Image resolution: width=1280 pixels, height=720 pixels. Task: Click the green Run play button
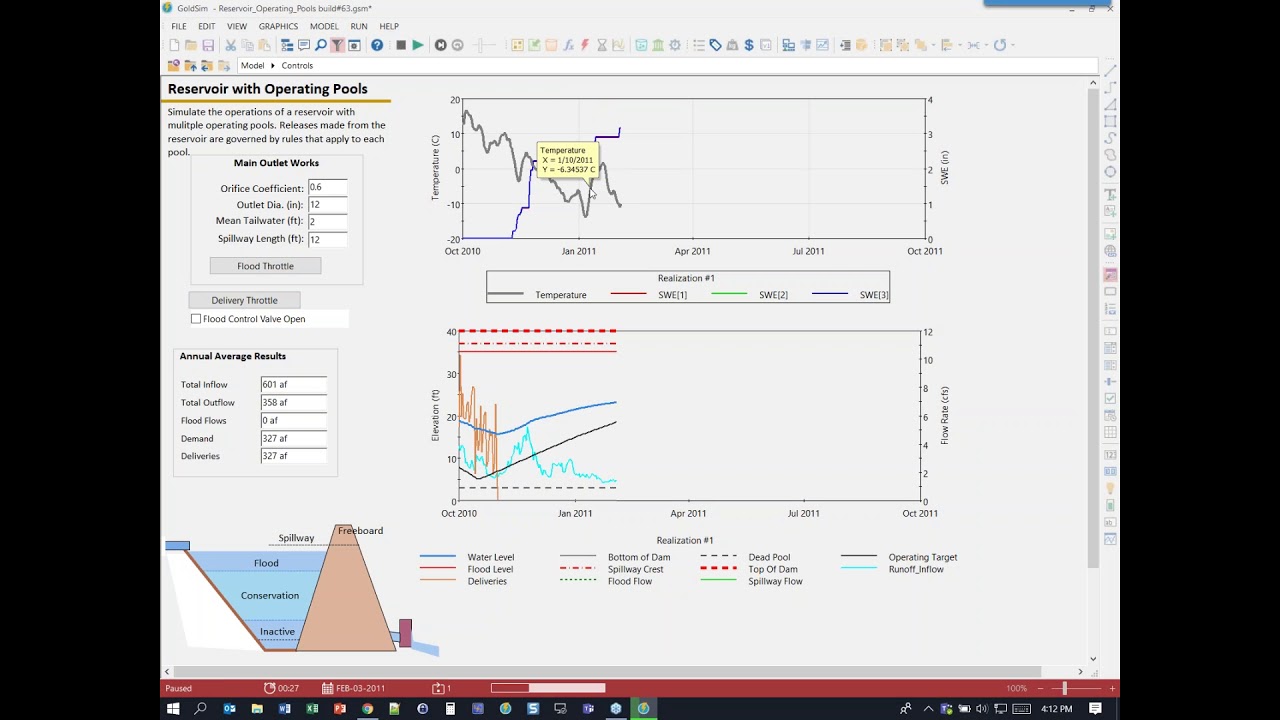pos(417,45)
